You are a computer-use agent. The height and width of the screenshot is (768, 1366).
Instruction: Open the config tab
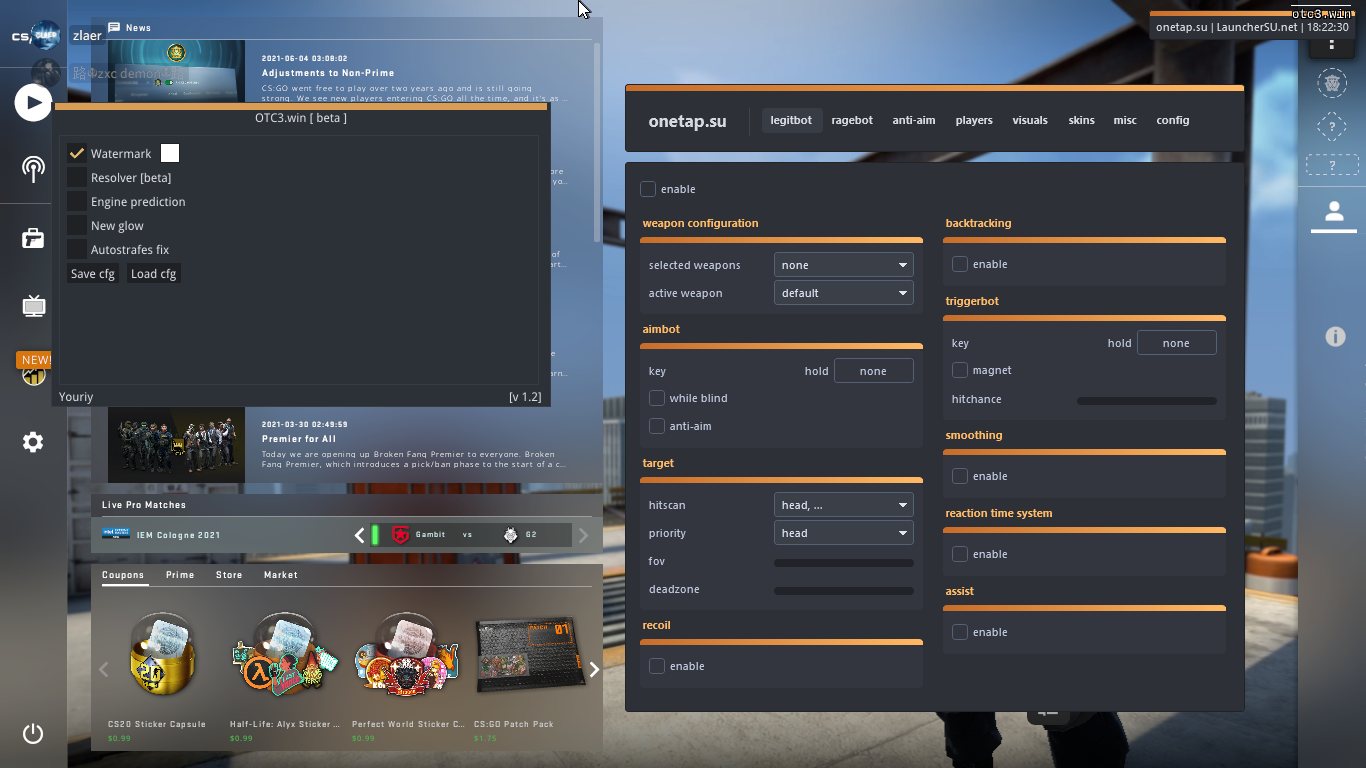(x=1173, y=120)
